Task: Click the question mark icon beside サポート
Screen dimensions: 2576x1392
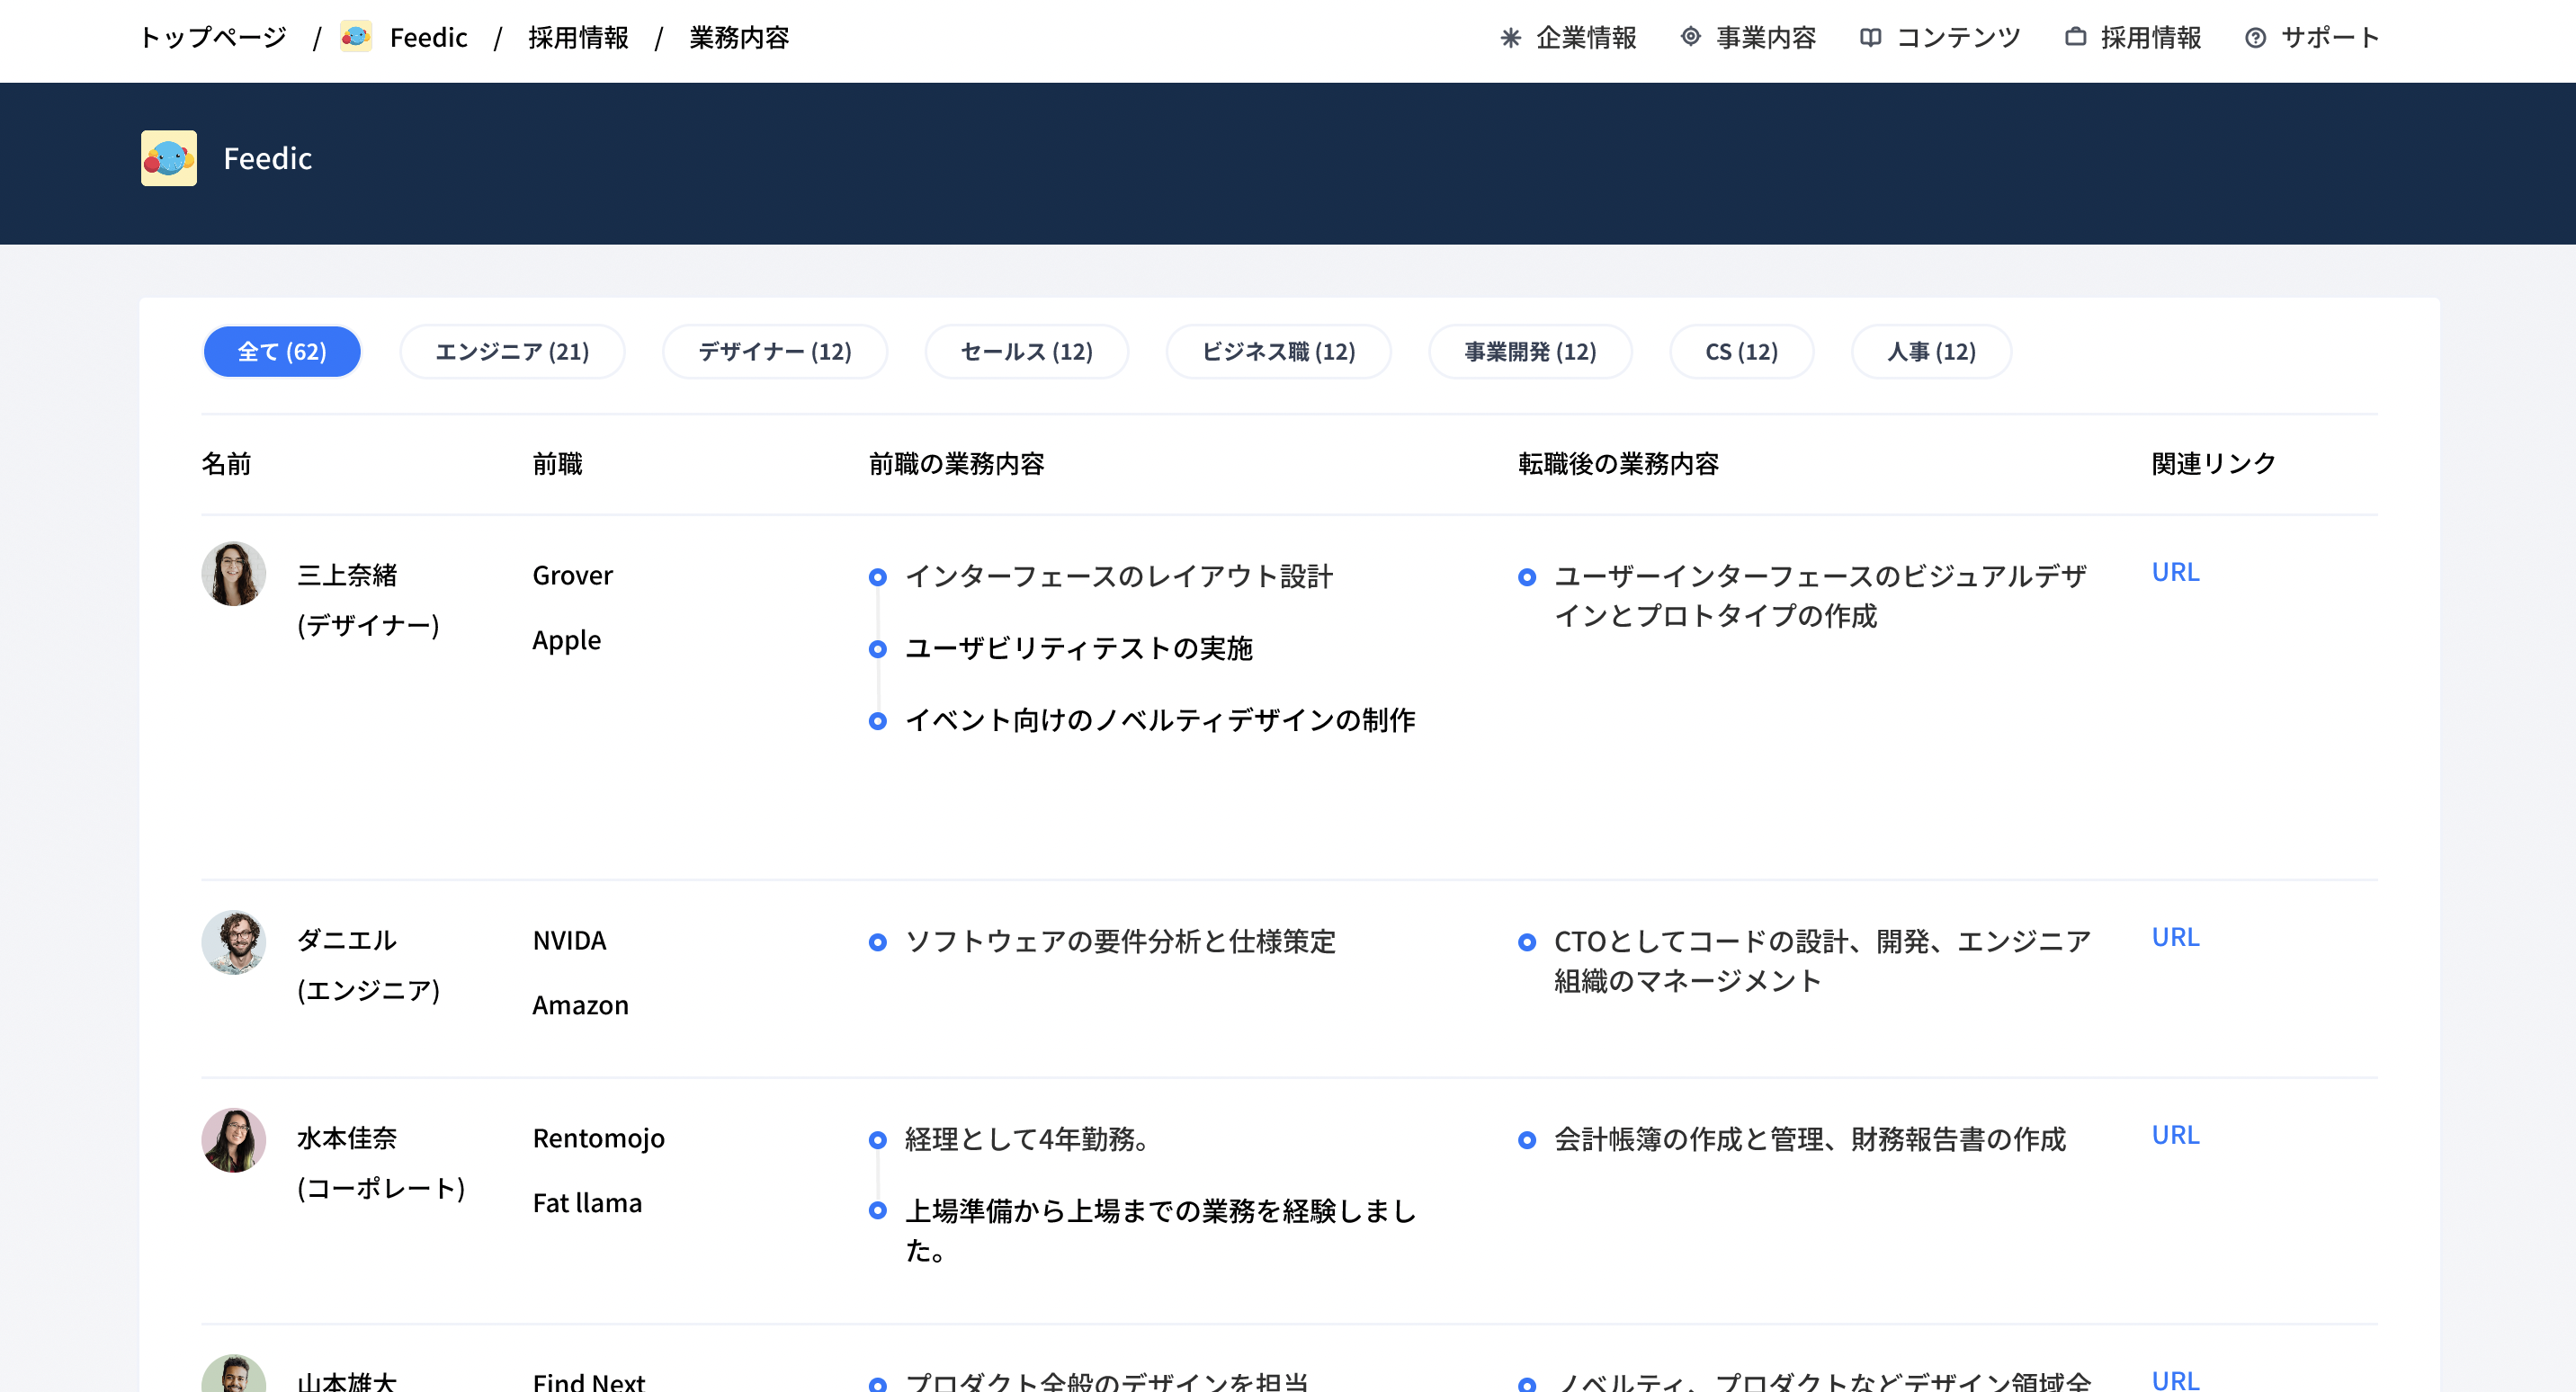Action: tap(2255, 38)
